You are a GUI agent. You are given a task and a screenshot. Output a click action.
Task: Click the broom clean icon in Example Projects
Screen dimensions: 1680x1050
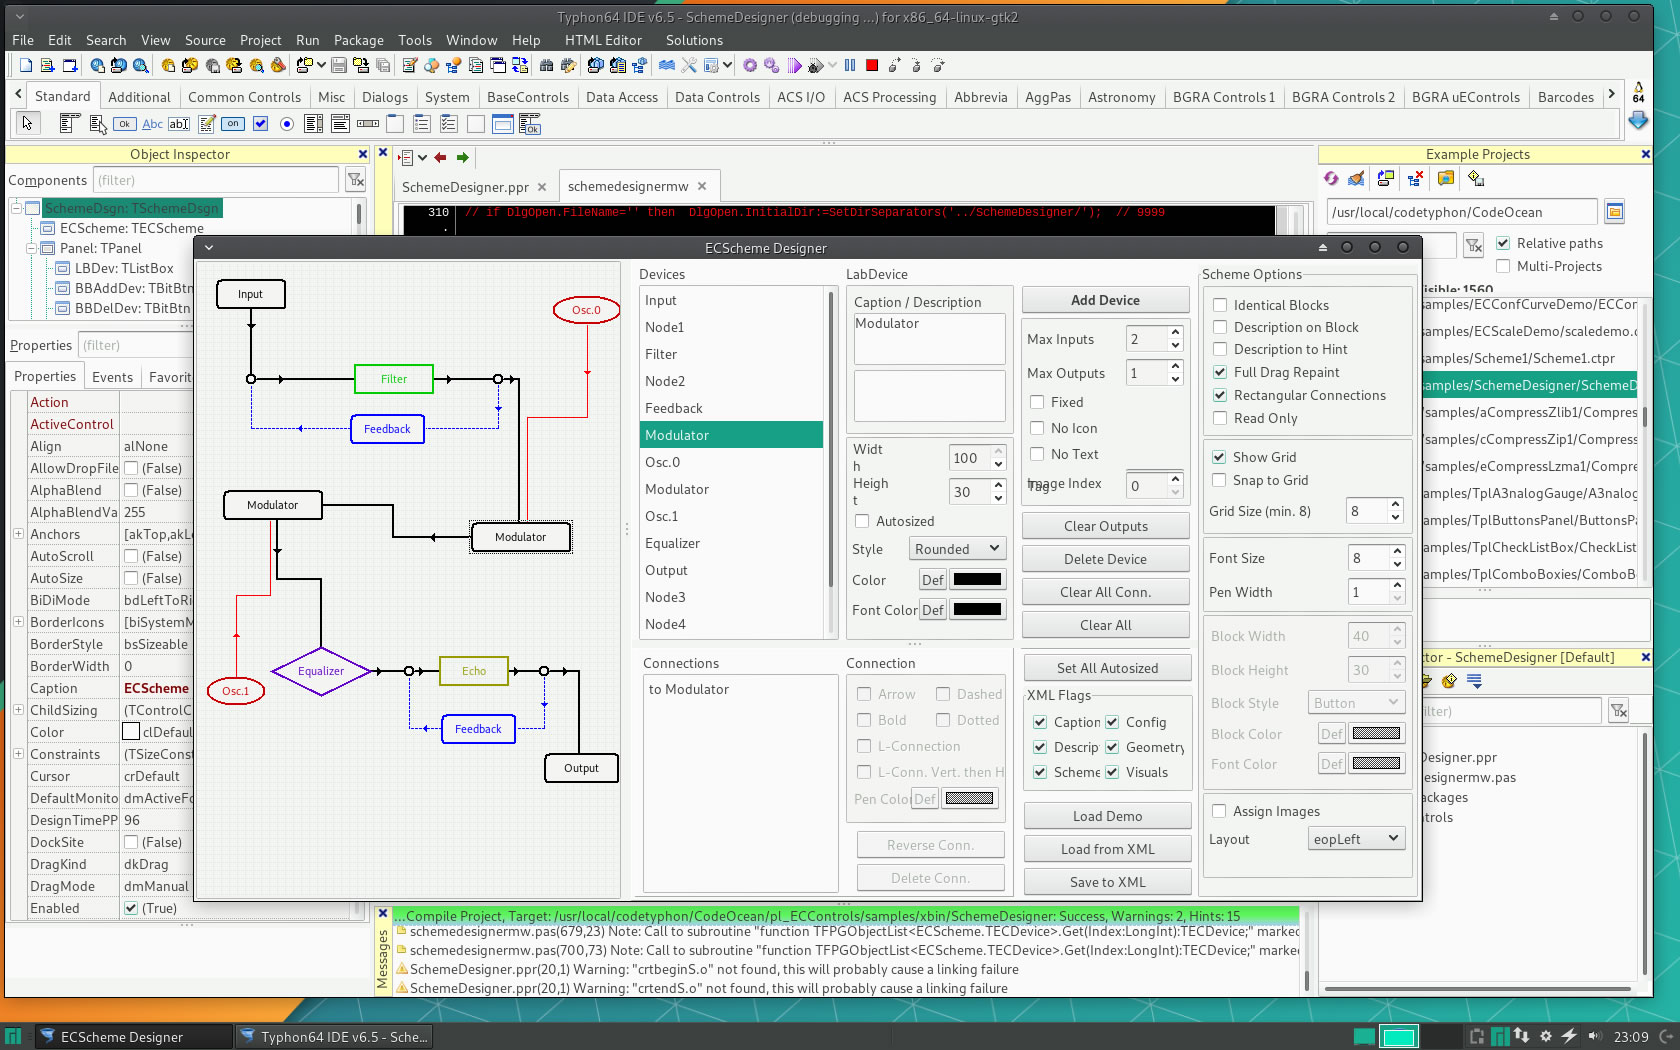(x=1356, y=178)
